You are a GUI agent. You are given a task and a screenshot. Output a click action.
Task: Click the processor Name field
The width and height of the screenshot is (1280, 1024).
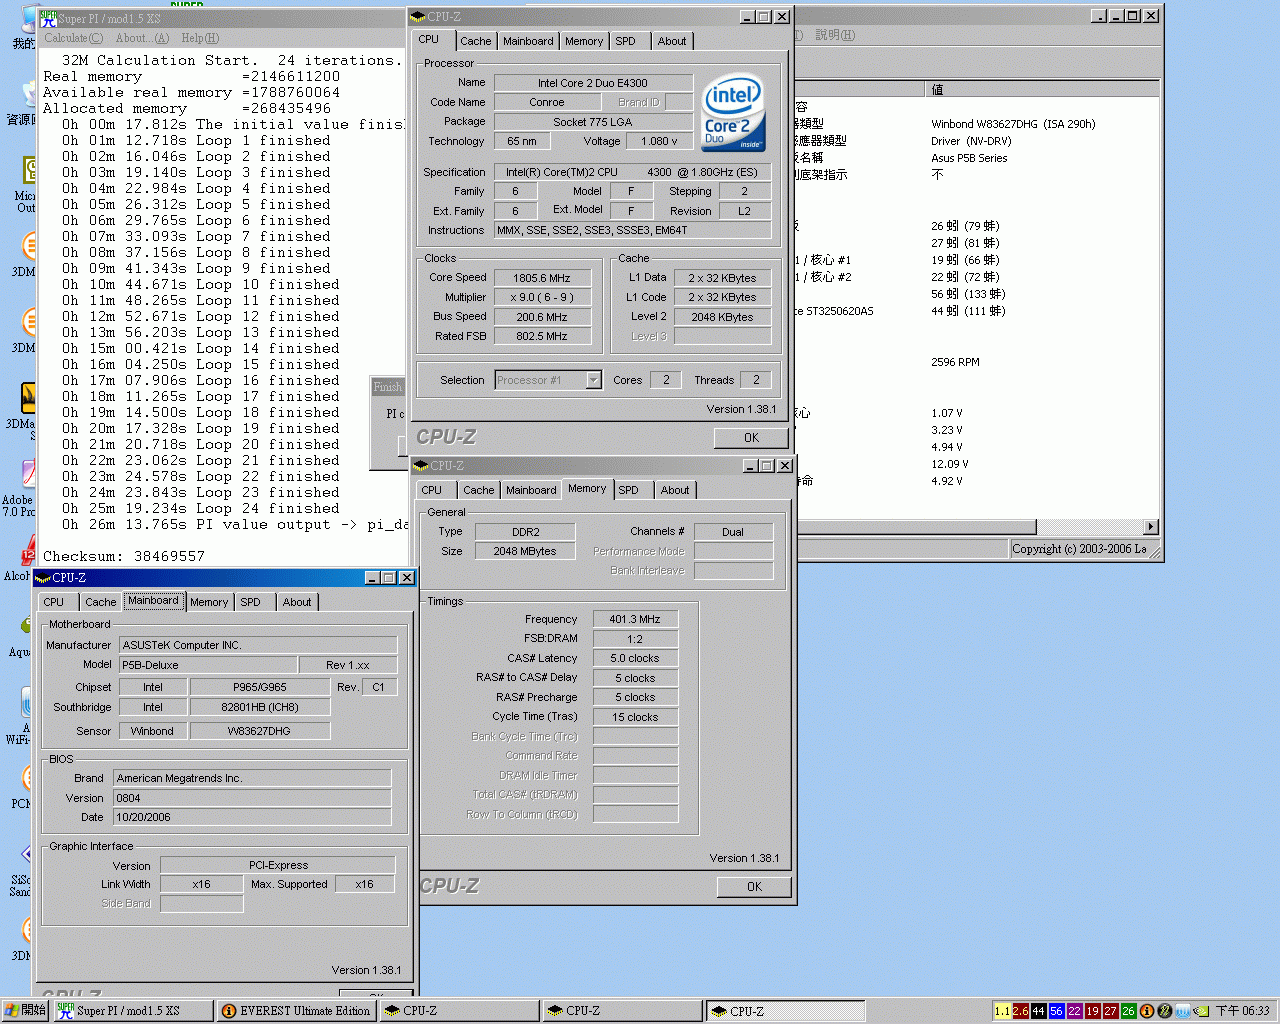(x=593, y=83)
